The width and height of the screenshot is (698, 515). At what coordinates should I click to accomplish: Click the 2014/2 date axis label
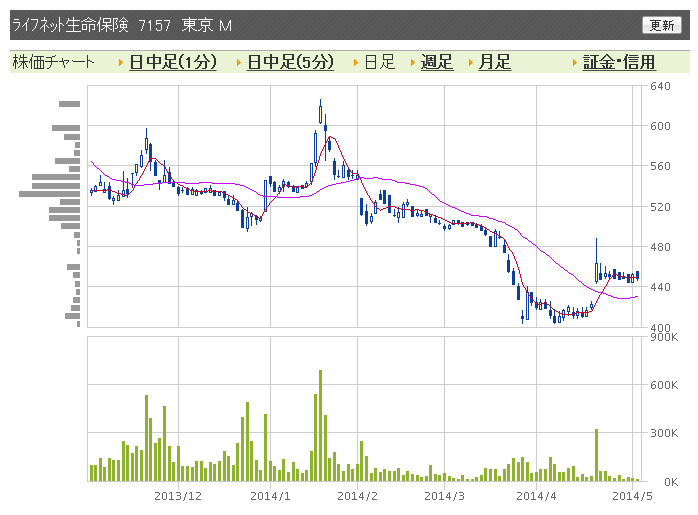[357, 496]
